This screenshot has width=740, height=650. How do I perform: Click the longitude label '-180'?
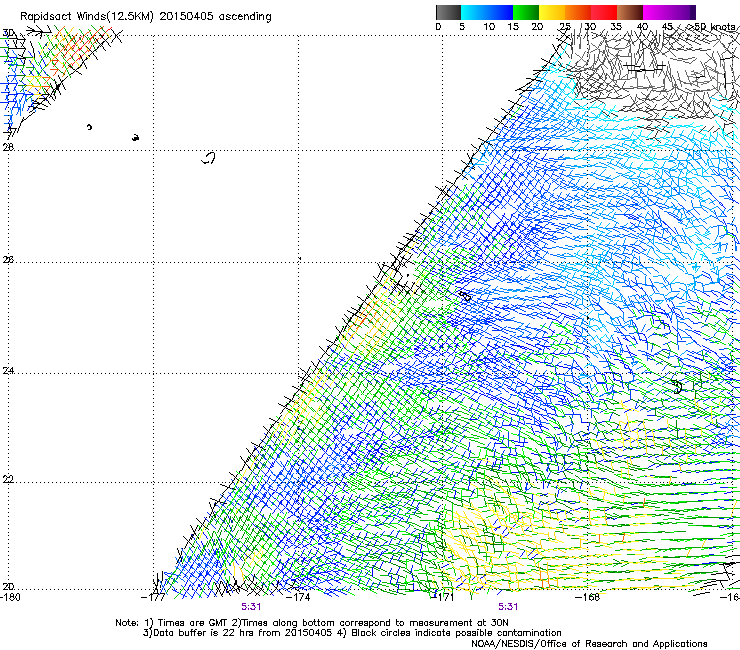(10, 597)
